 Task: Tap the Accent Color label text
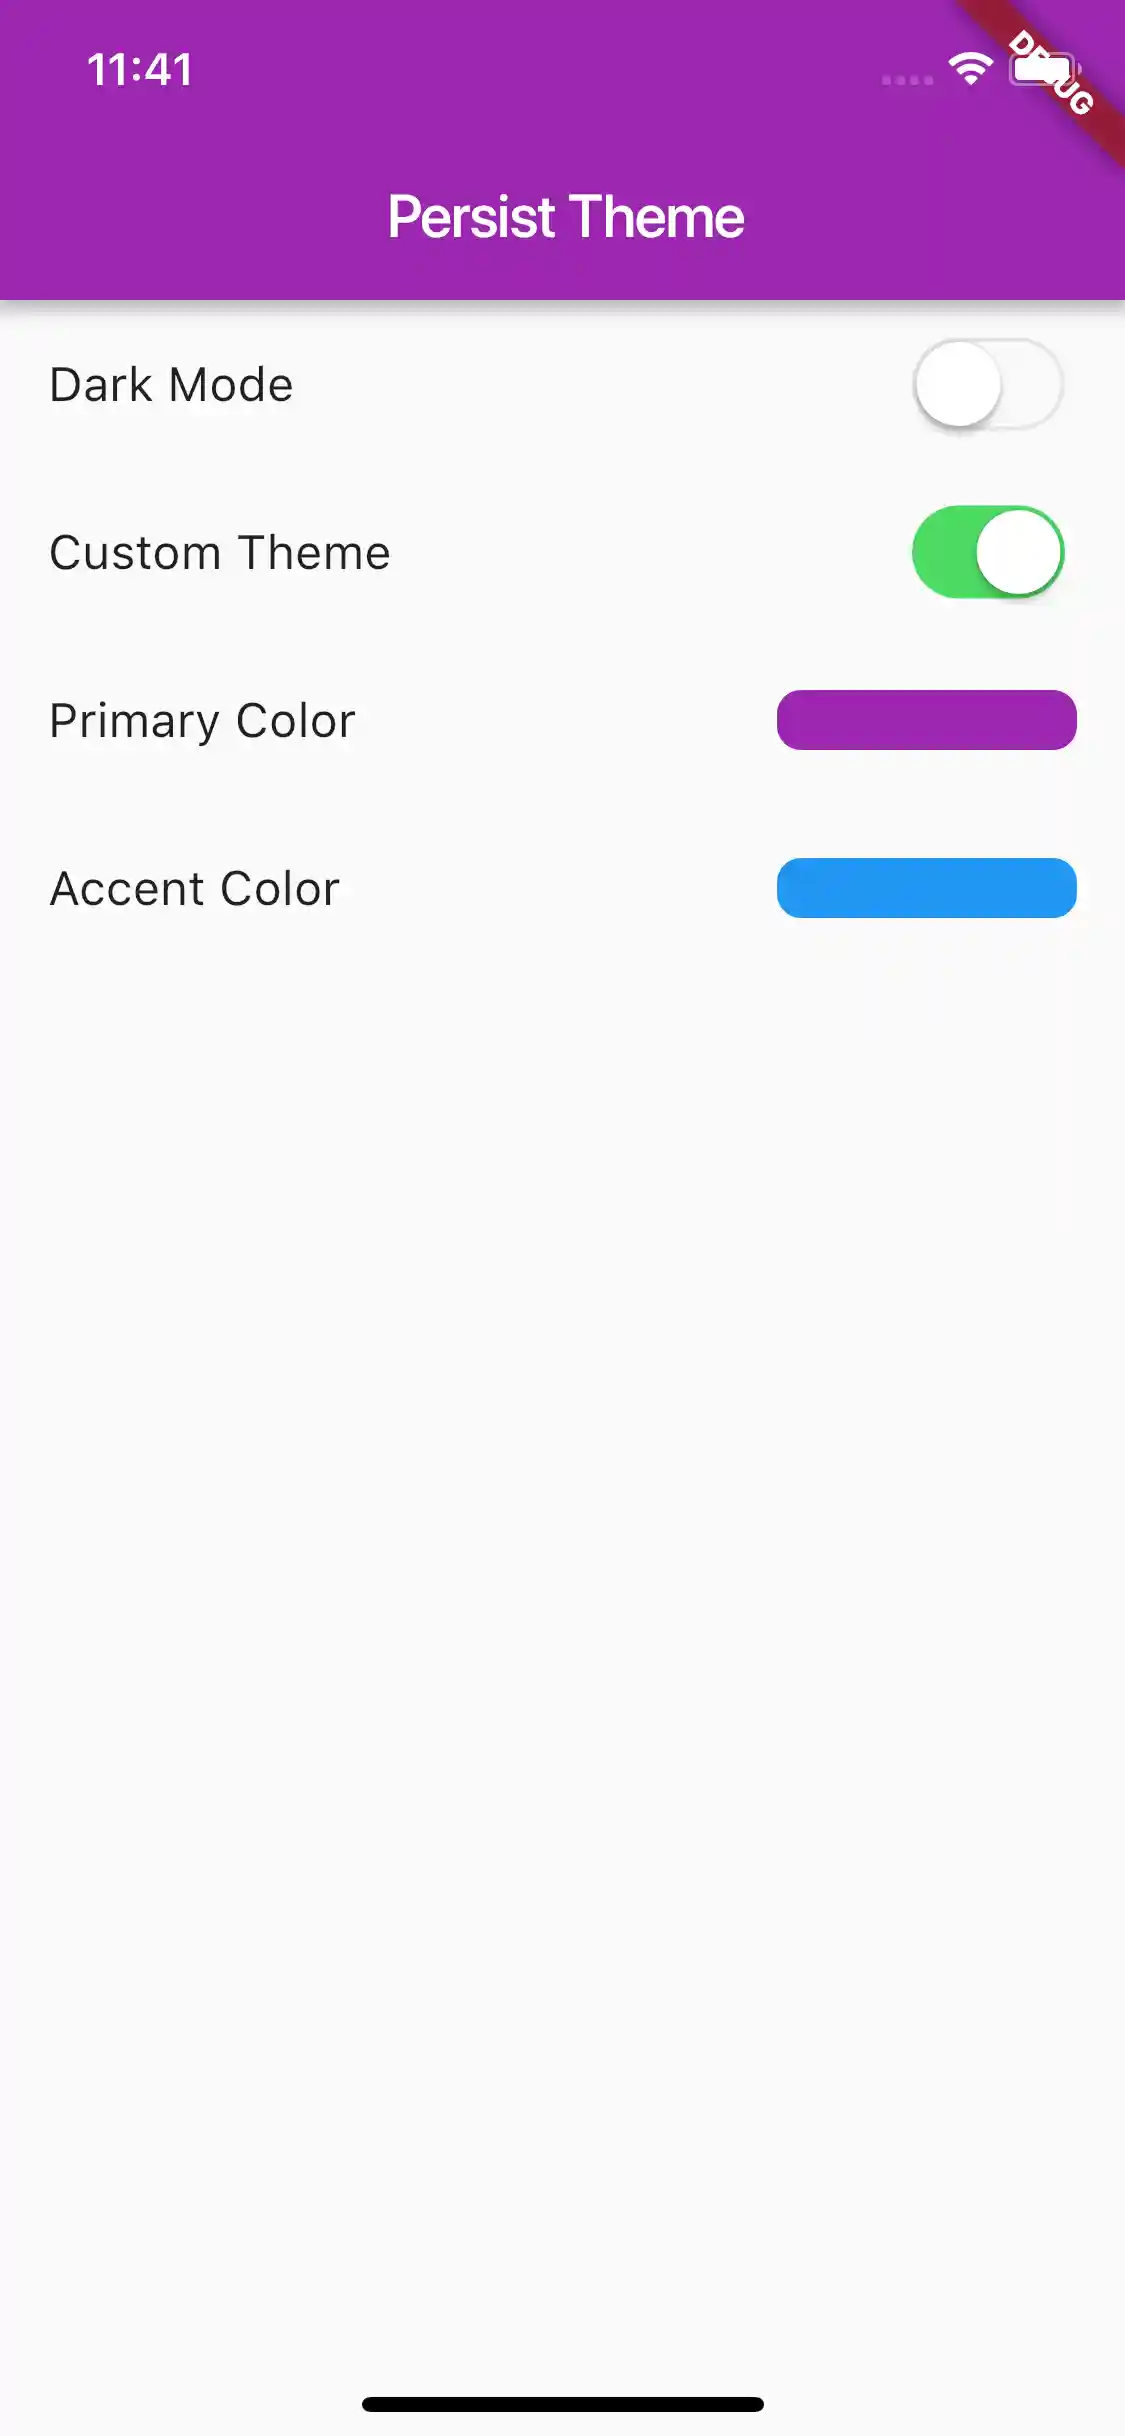point(195,889)
